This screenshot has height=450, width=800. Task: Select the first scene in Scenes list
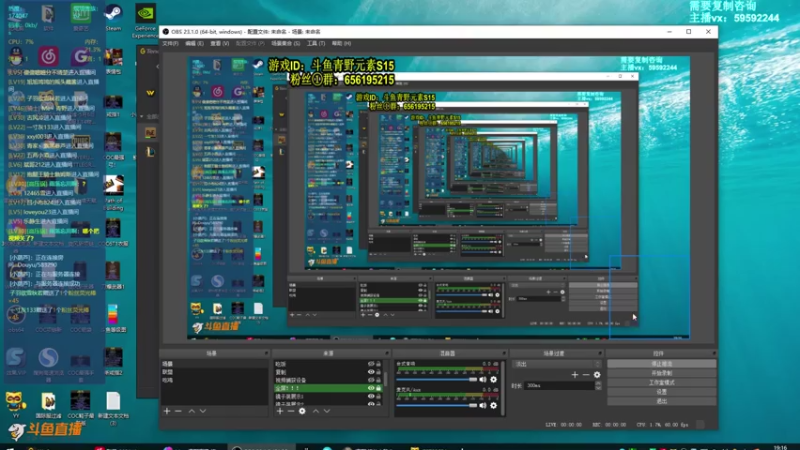[x=214, y=364]
